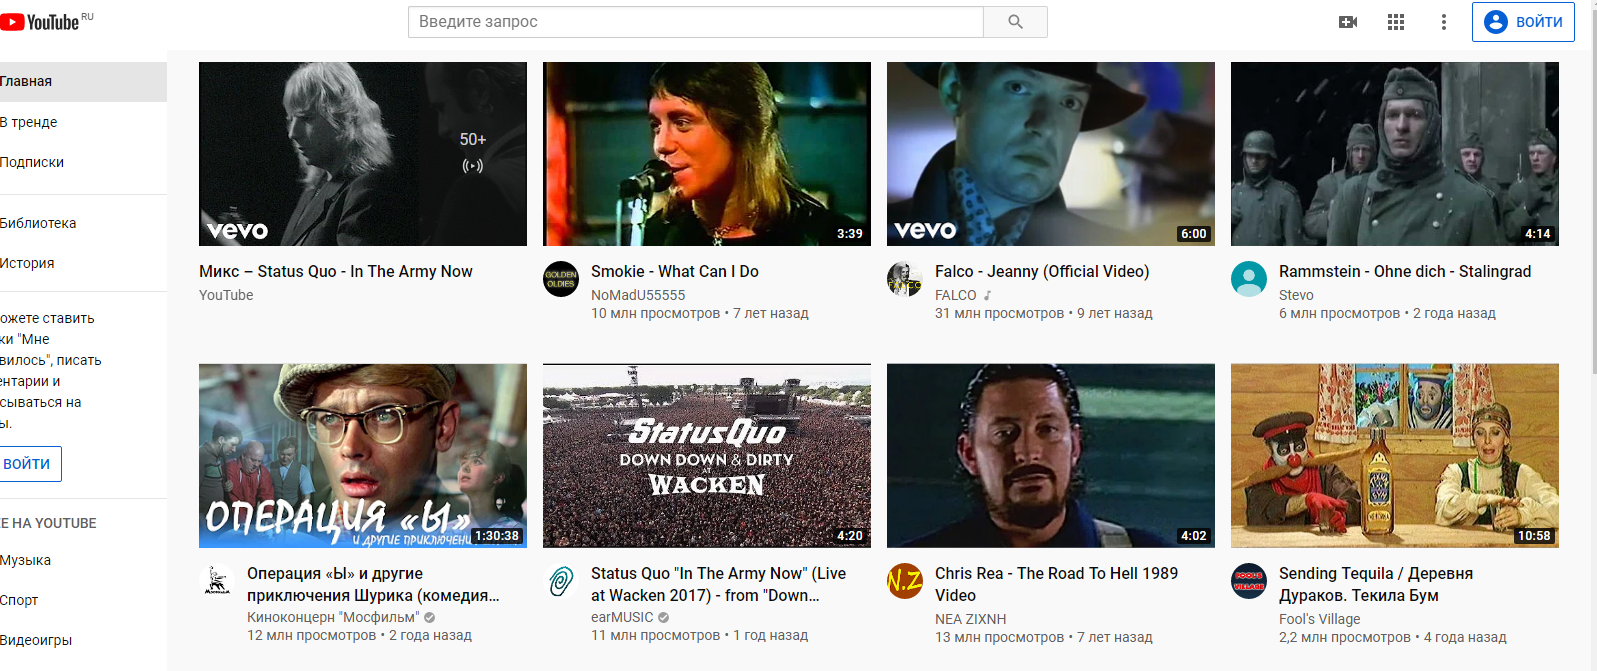Open the Status Quo mix thumbnail
Viewport: 1597px width, 671px height.
pos(363,154)
